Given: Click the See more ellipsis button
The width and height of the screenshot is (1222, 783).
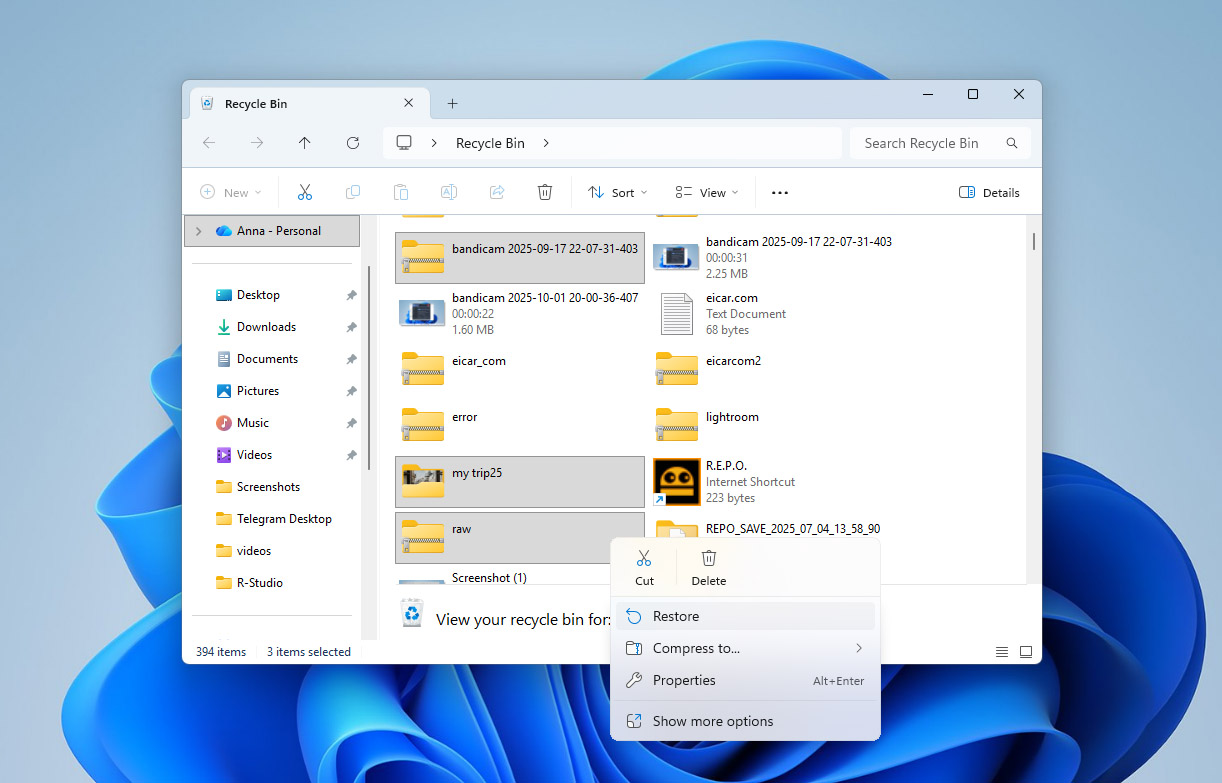Looking at the screenshot, I should [779, 191].
